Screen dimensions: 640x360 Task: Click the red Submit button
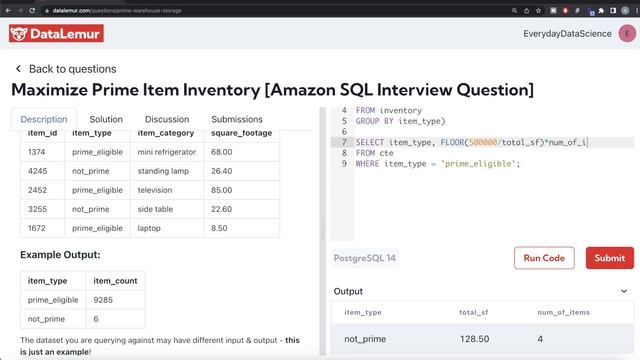coord(610,258)
